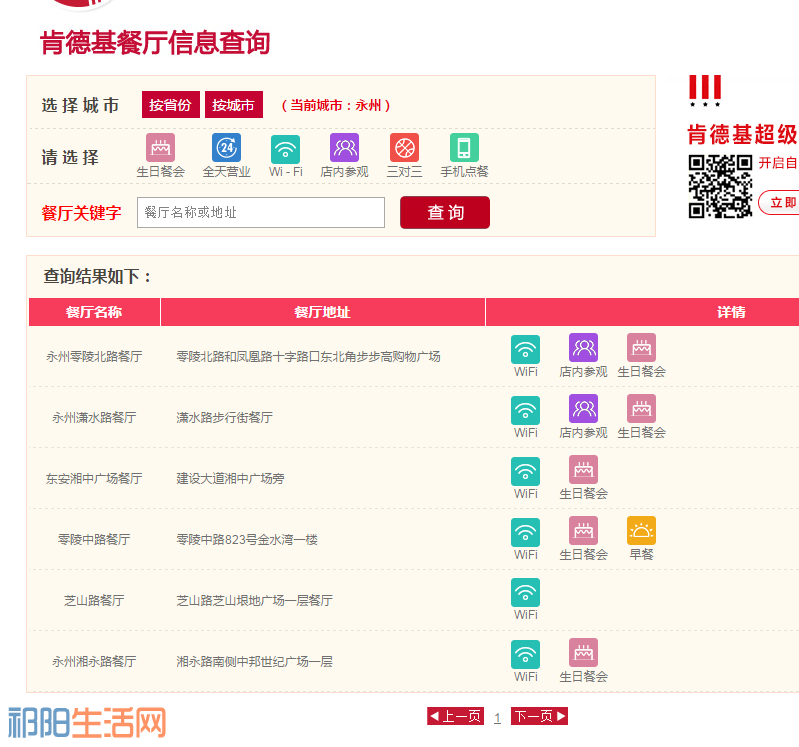This screenshot has height=747, width=799.
Task: Go to next page with 下一页
Action: (x=539, y=716)
